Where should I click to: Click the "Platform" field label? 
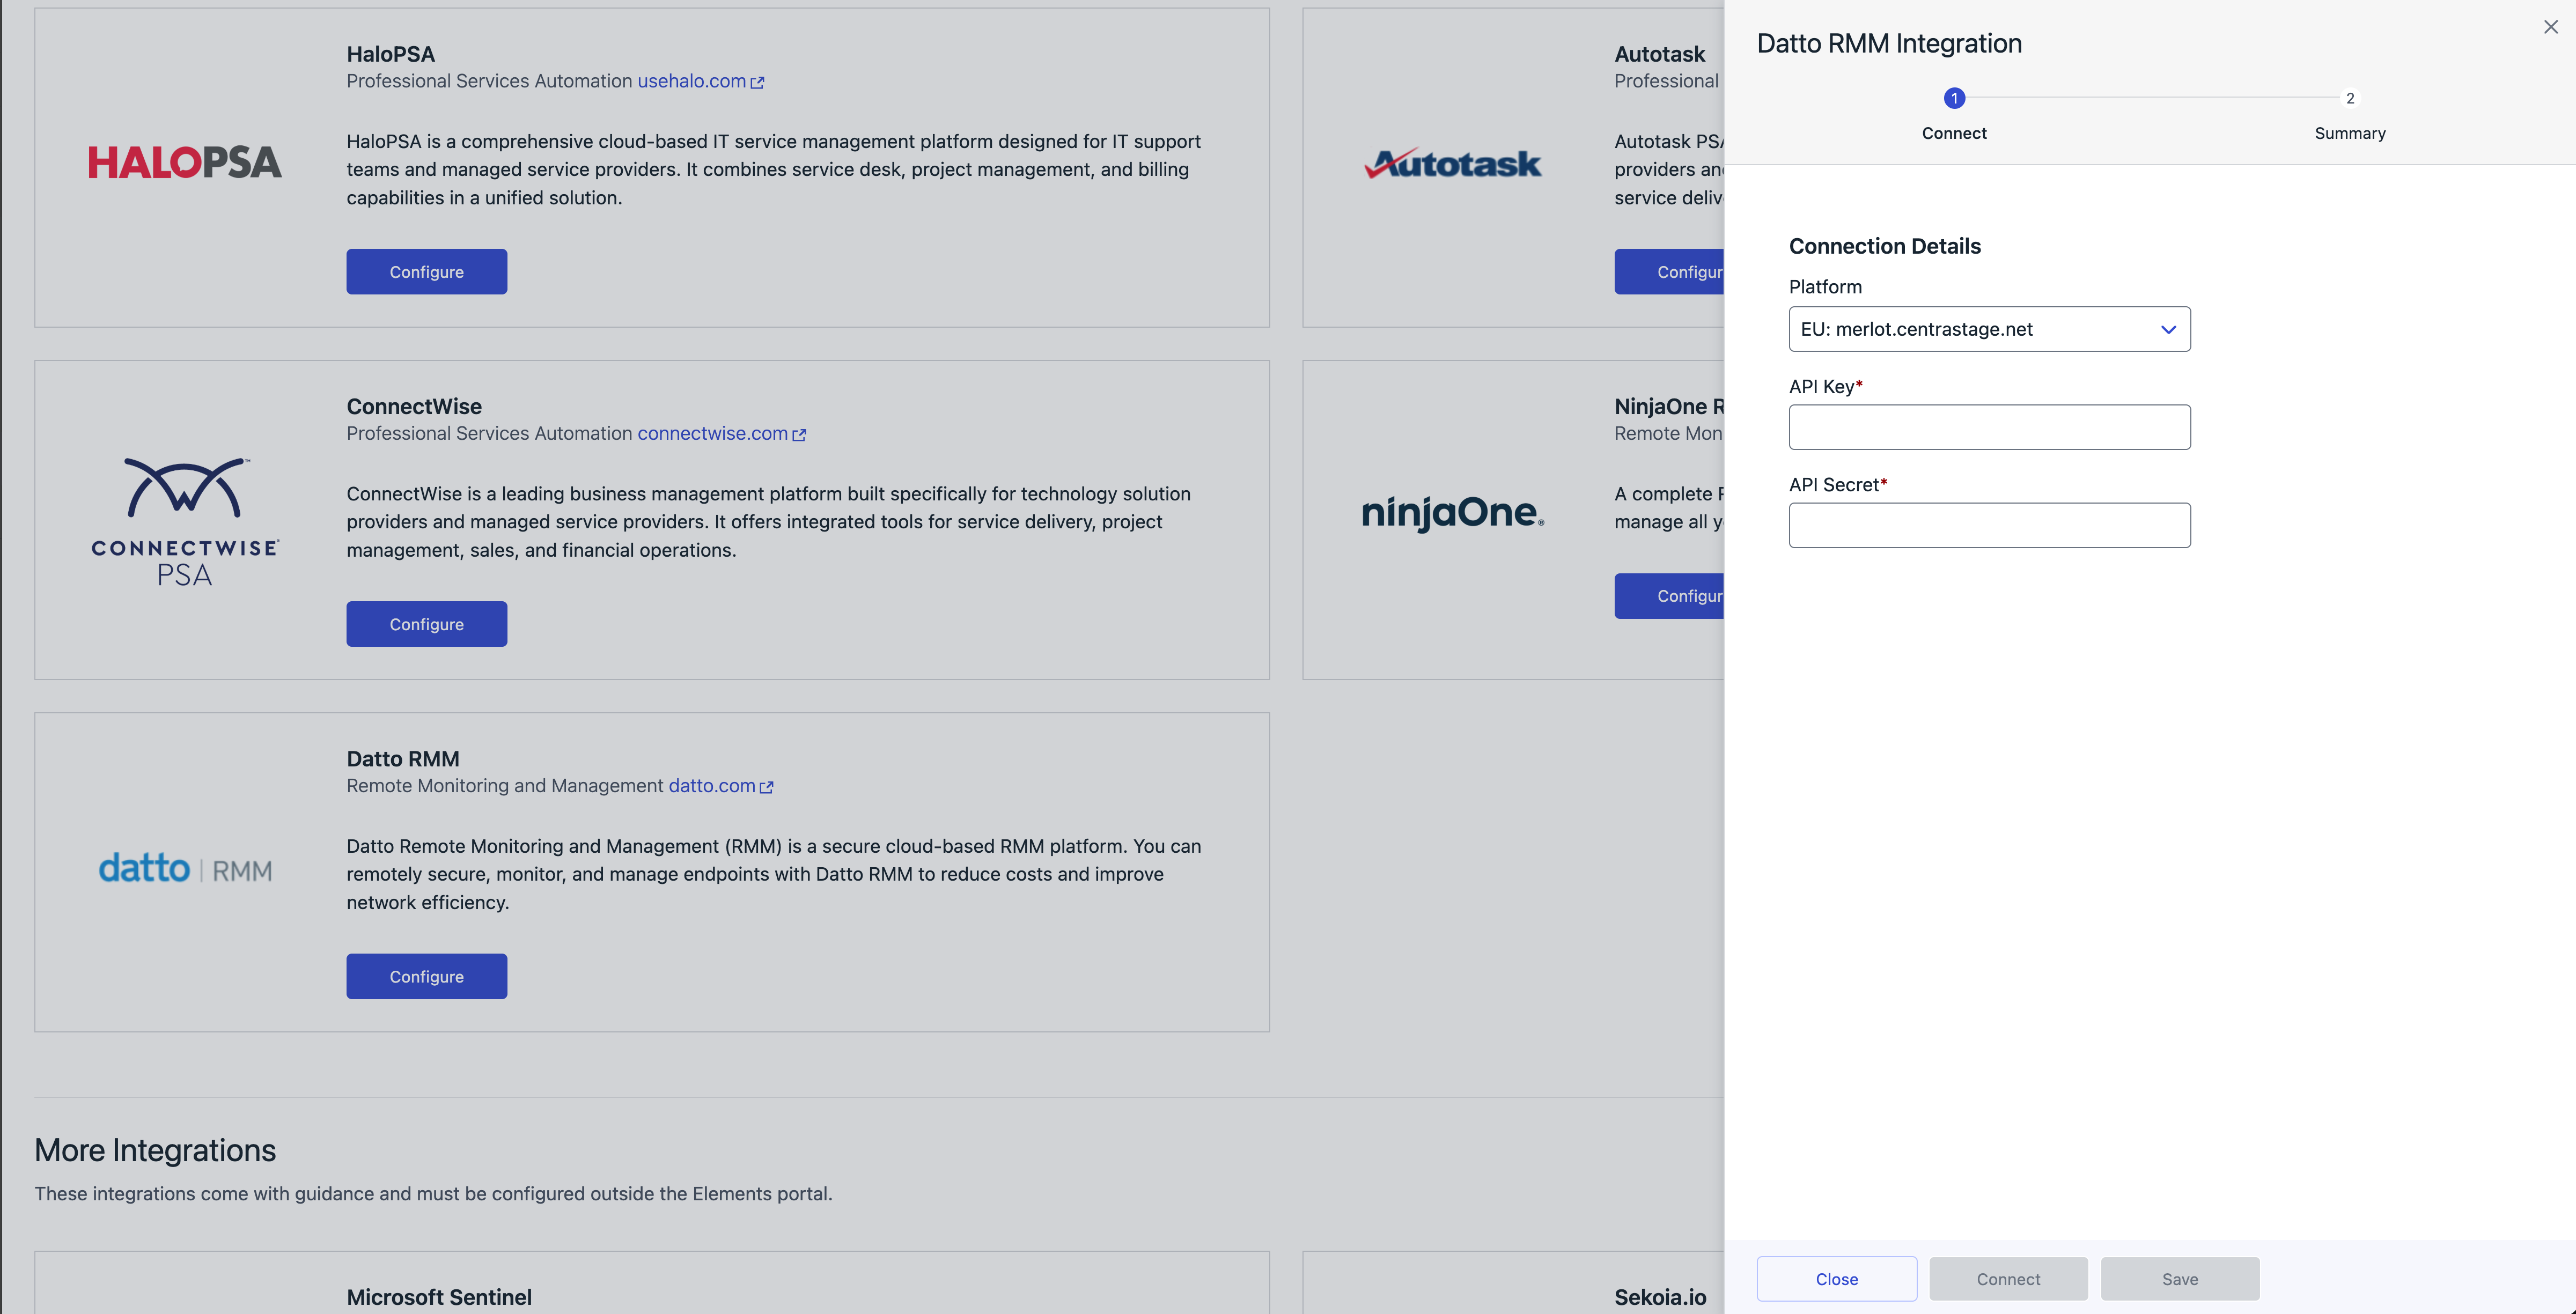(1825, 287)
